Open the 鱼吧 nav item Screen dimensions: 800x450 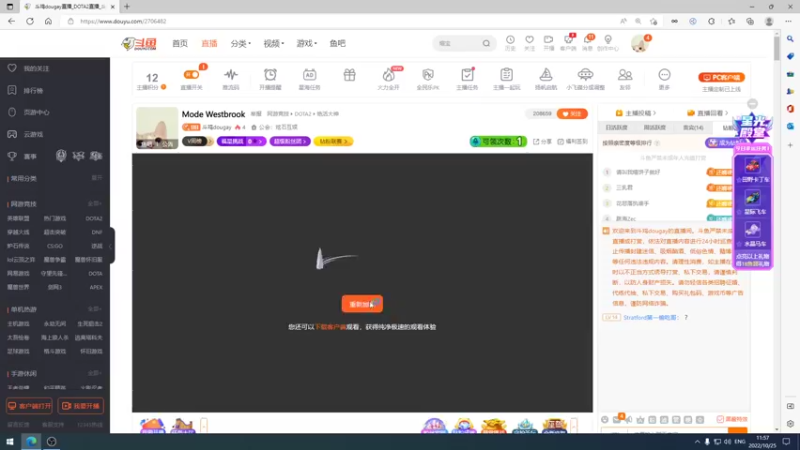(x=337, y=43)
